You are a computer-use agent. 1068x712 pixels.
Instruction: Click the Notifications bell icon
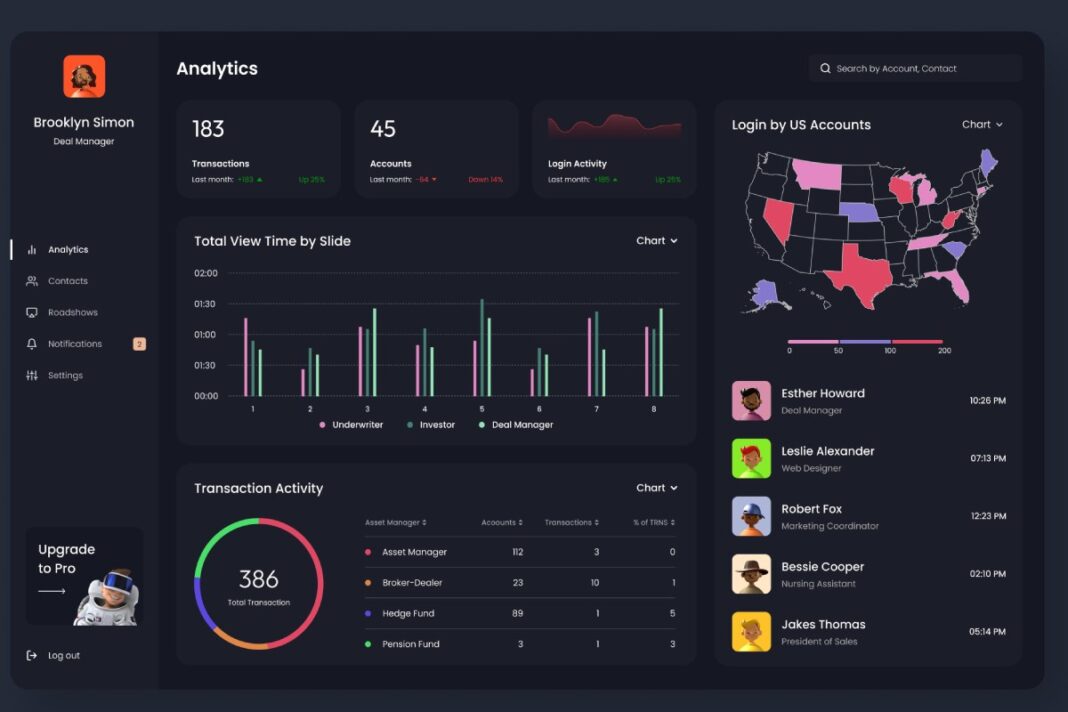click(x=32, y=344)
